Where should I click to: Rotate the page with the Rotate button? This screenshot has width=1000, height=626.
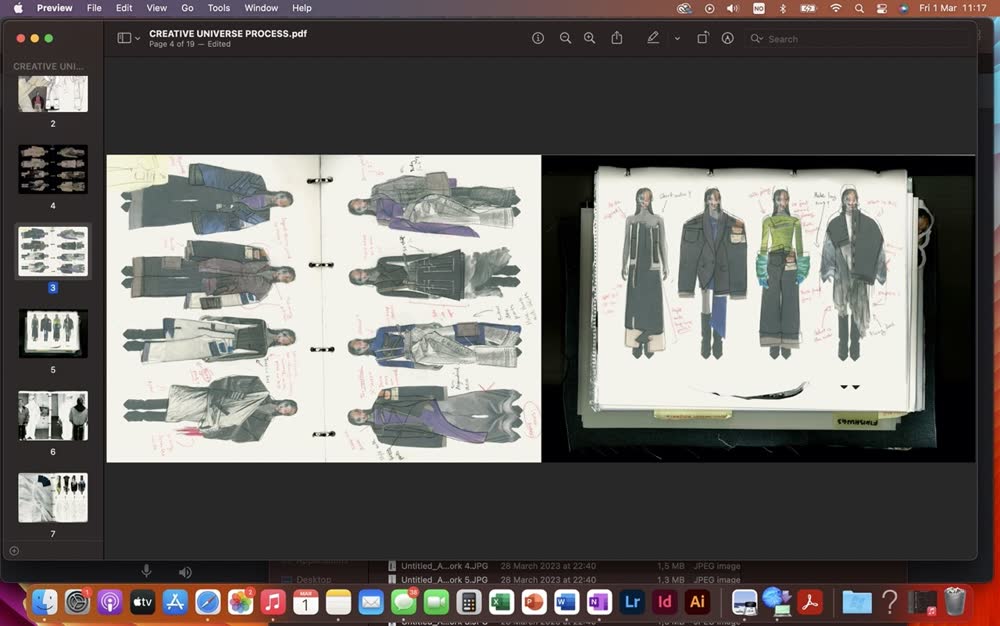click(x=702, y=38)
